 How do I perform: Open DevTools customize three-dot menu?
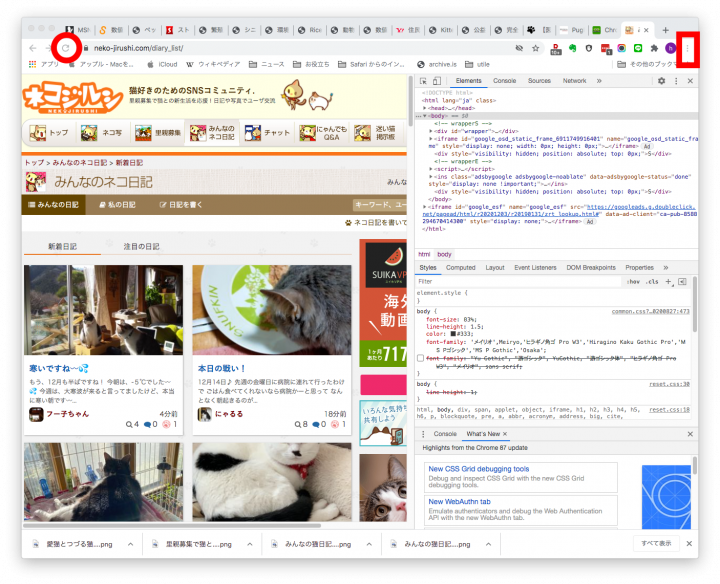click(676, 81)
